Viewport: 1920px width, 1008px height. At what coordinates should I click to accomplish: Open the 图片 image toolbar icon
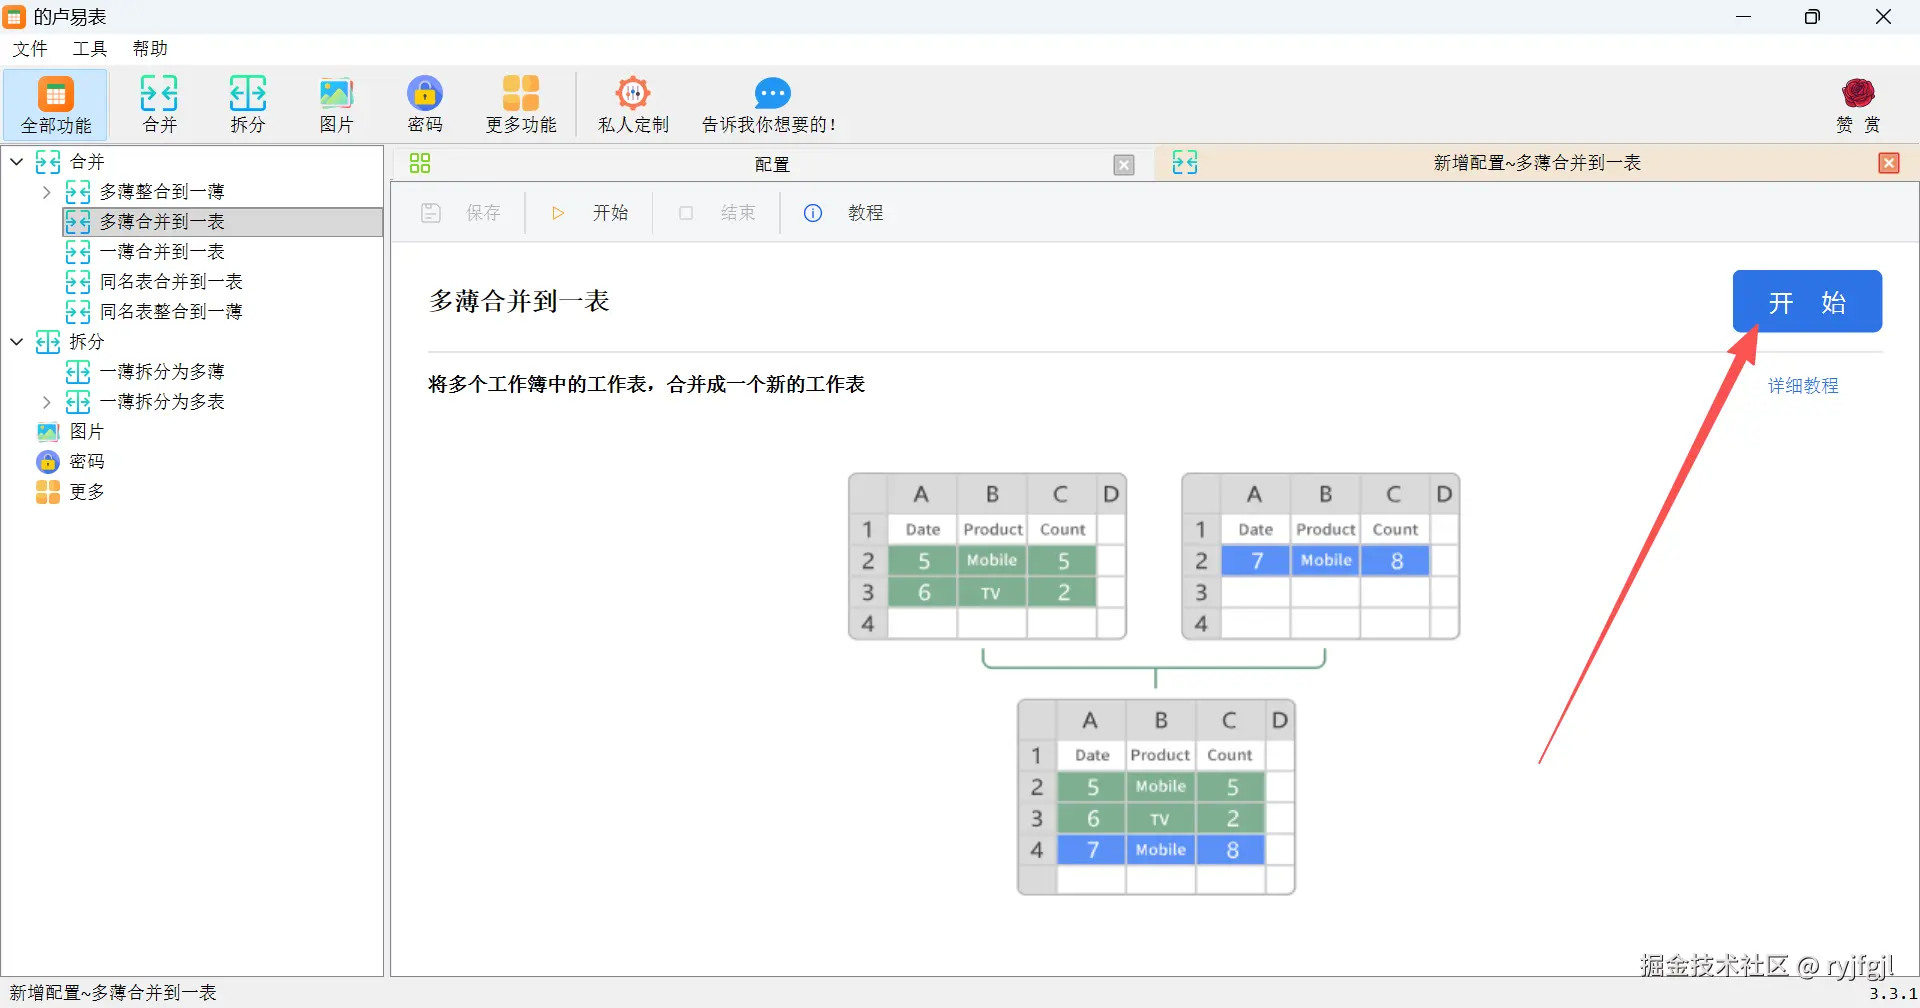click(336, 104)
